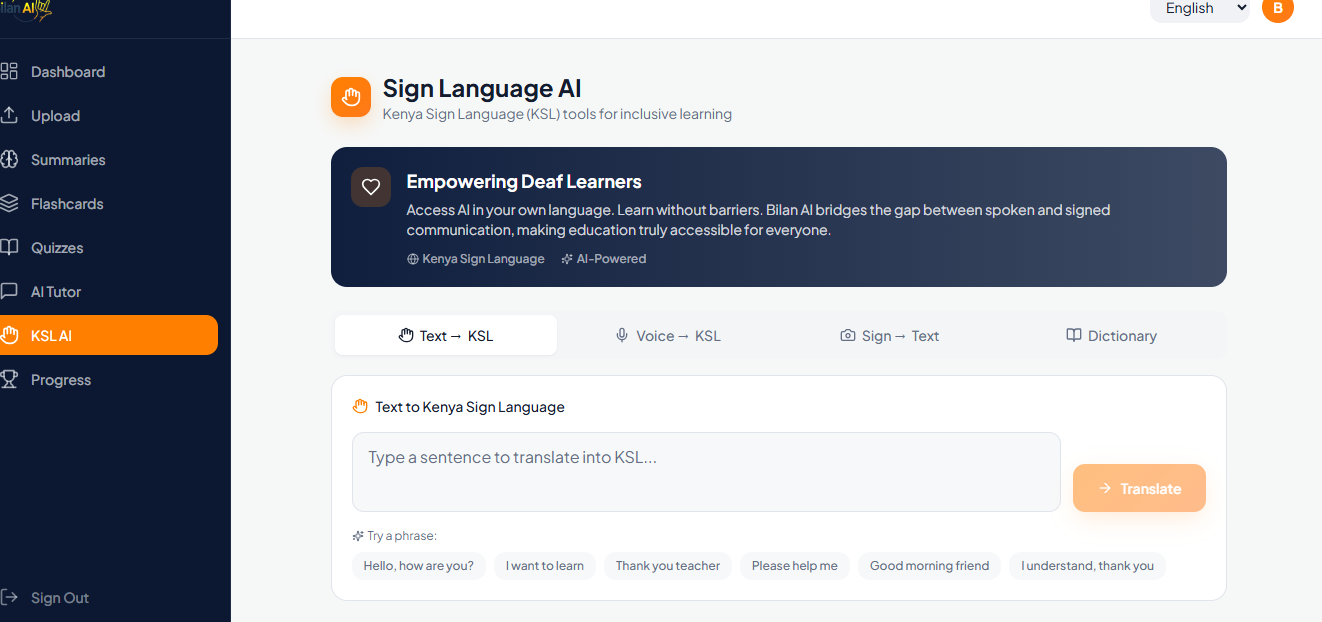Click the Sign Out door icon
The image size is (1322, 622).
coord(9,597)
